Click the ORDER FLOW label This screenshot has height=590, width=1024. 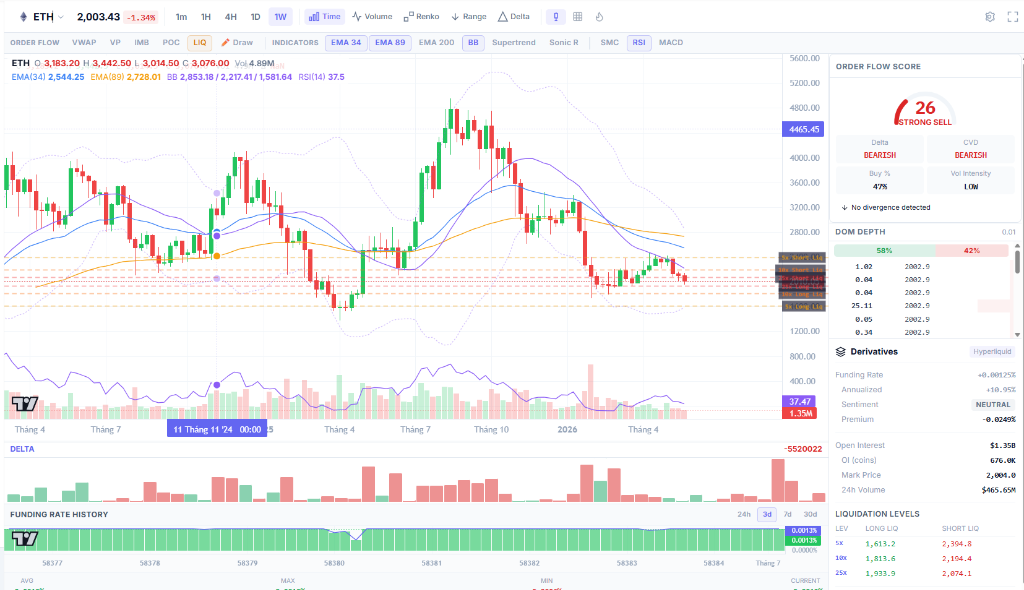coord(35,42)
